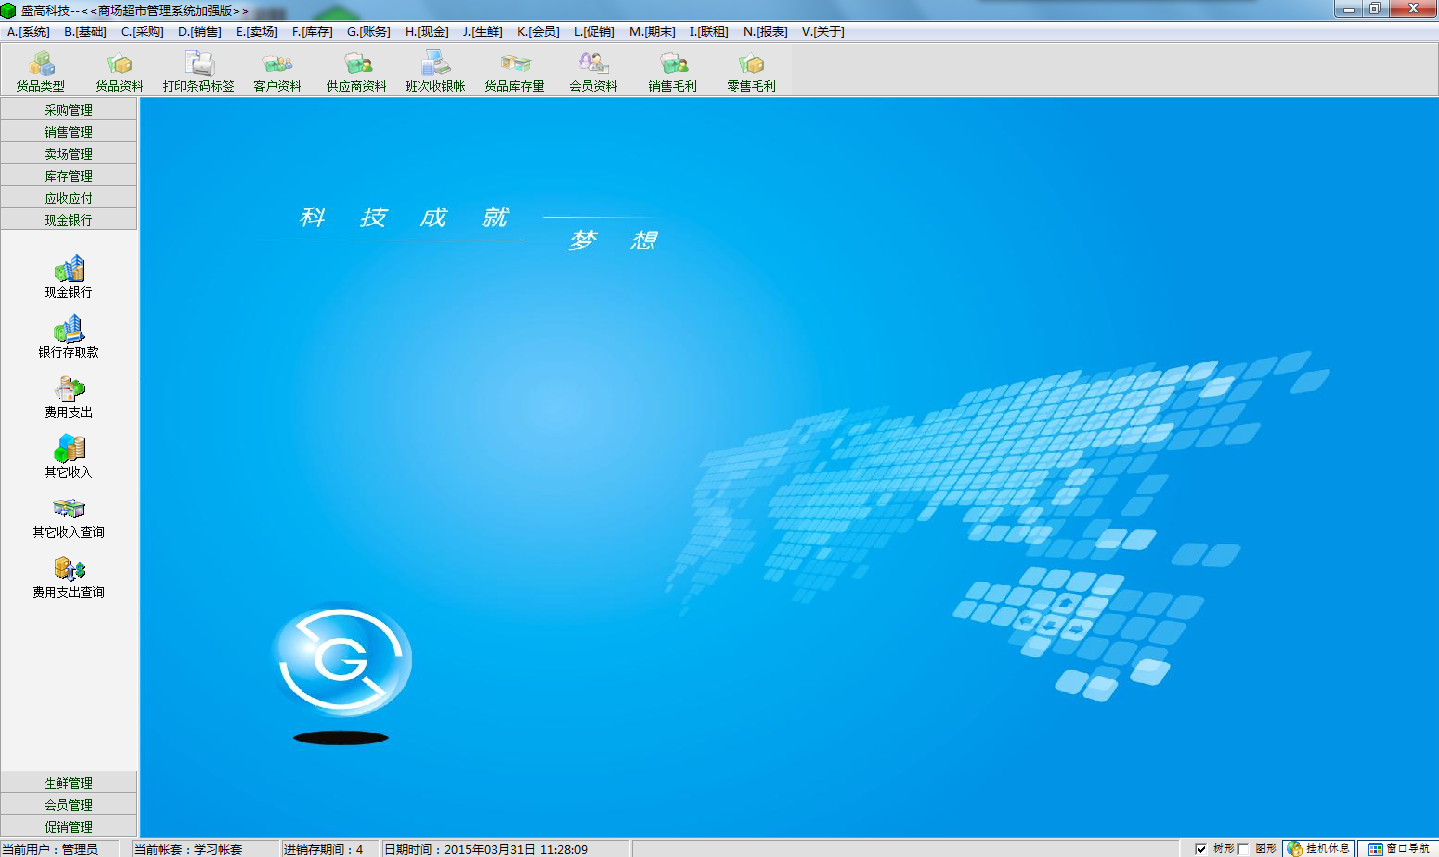Image resolution: width=1439 pixels, height=857 pixels.
Task: Open the N.[报表] menu
Action: point(765,32)
